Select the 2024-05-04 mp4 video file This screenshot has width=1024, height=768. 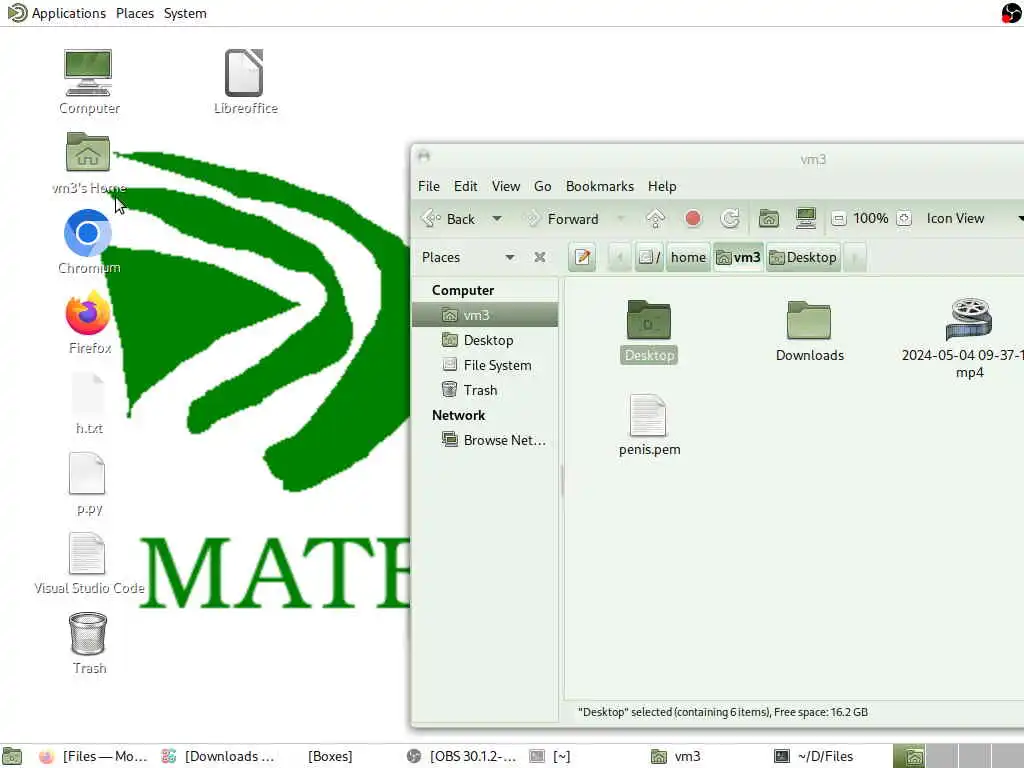coord(969,338)
